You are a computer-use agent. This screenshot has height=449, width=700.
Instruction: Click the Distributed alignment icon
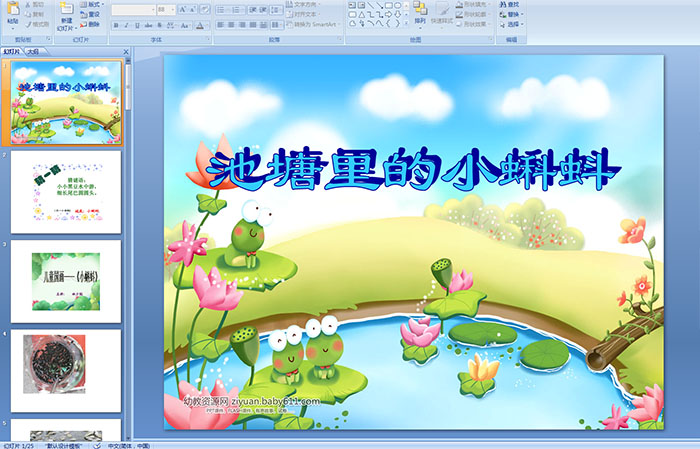click(263, 25)
